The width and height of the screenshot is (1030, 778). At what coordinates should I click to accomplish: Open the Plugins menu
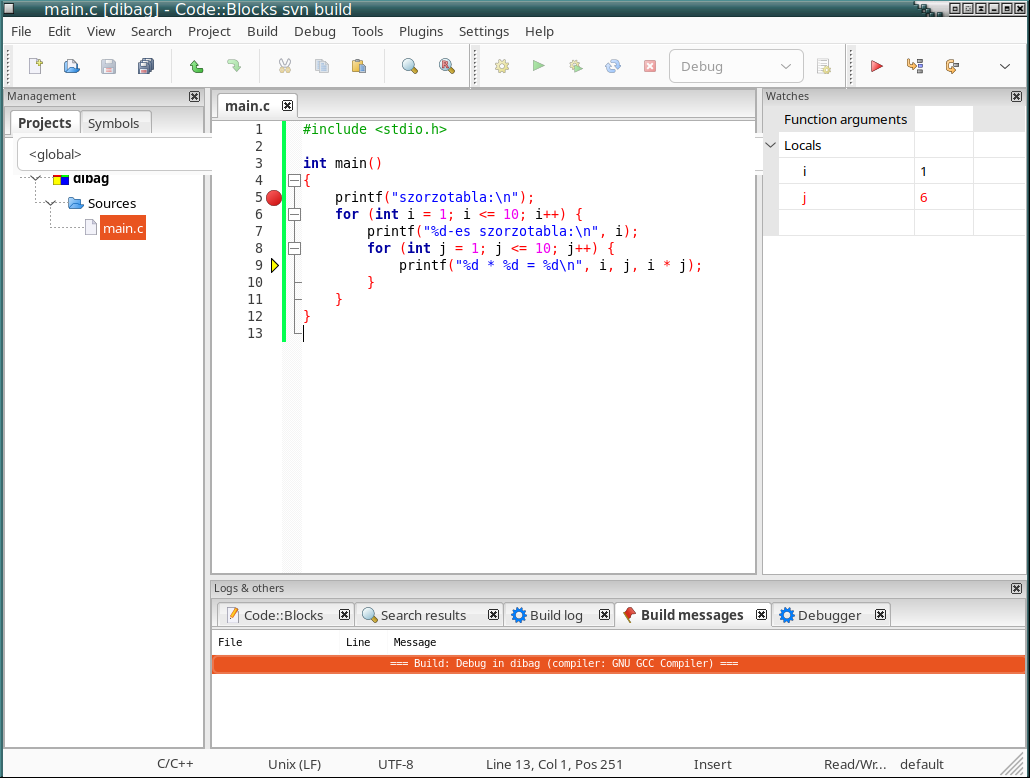click(420, 31)
